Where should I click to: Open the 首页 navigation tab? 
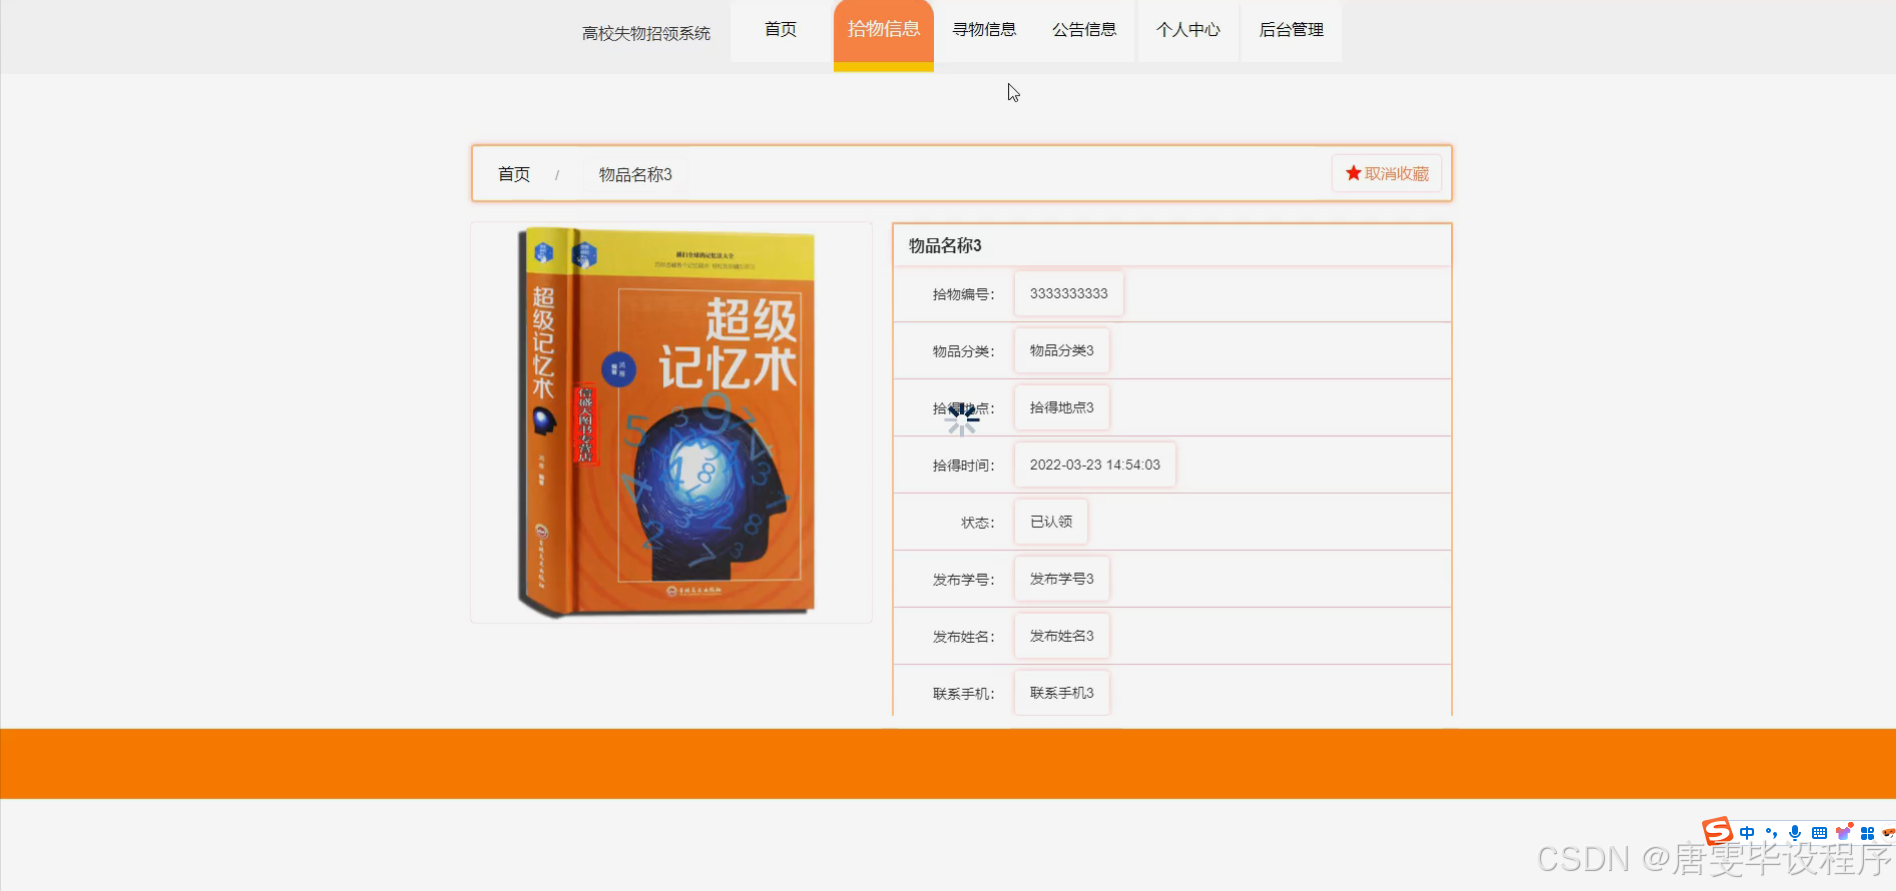781,31
